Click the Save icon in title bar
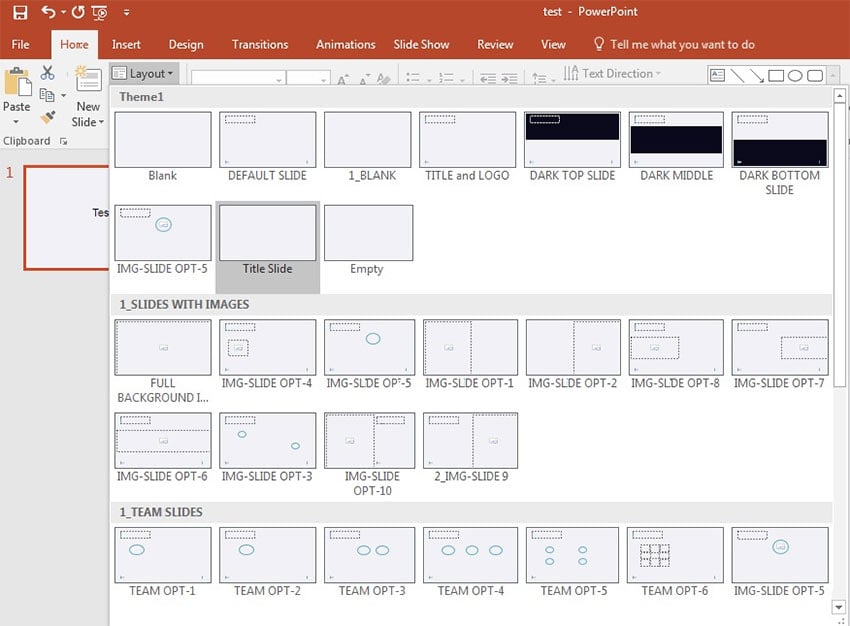Viewport: 850px width, 626px height. tap(20, 13)
